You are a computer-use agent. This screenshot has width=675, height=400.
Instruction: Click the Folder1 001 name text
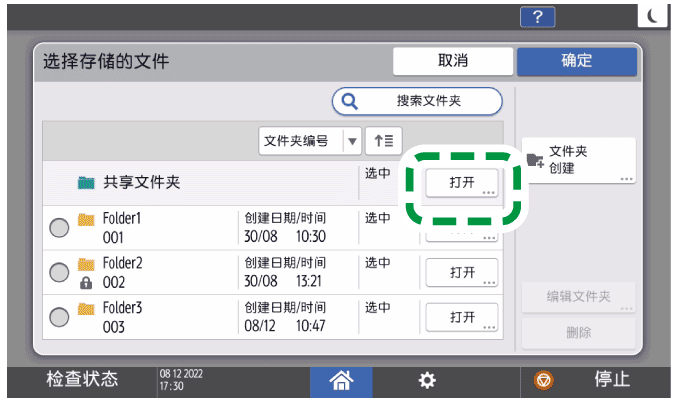click(x=122, y=228)
